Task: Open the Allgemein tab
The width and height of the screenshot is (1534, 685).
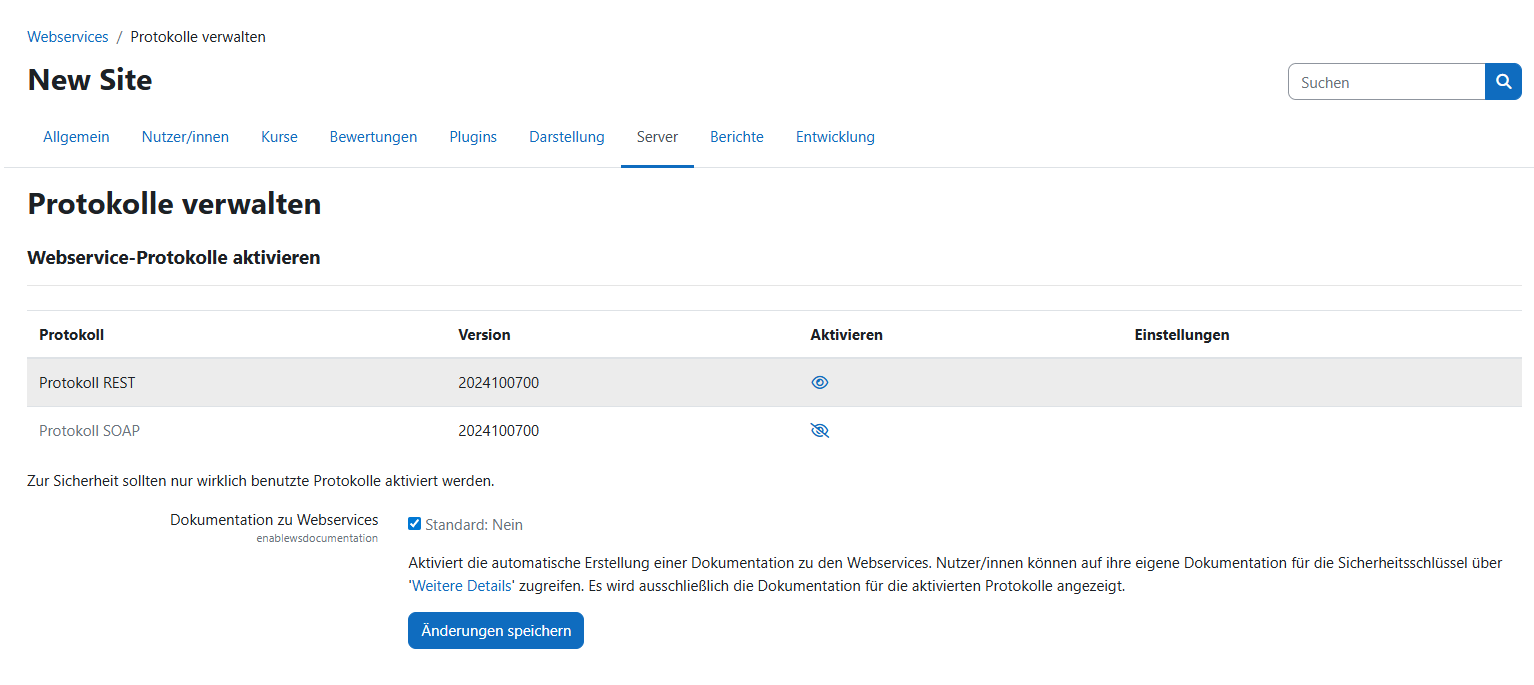Action: pyautogui.click(x=76, y=137)
